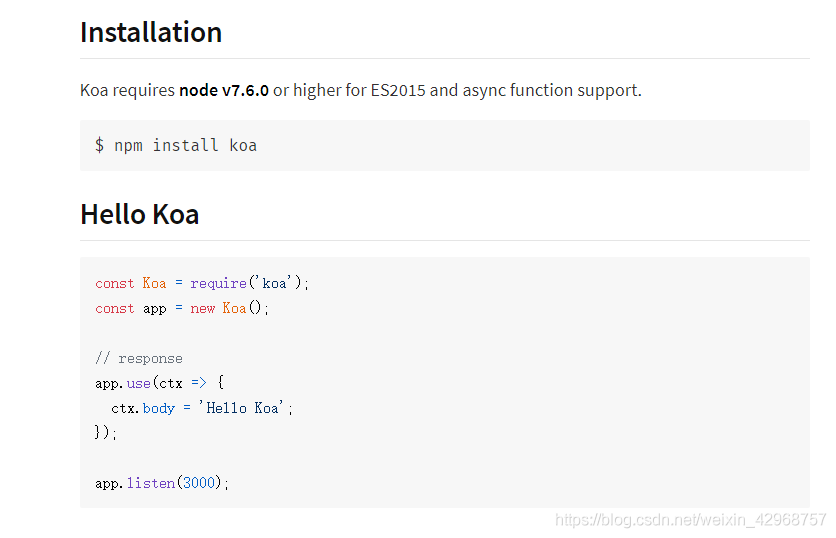Click the blog.csdn.net watermark URL
Image resolution: width=836 pixels, height=538 pixels.
690,519
